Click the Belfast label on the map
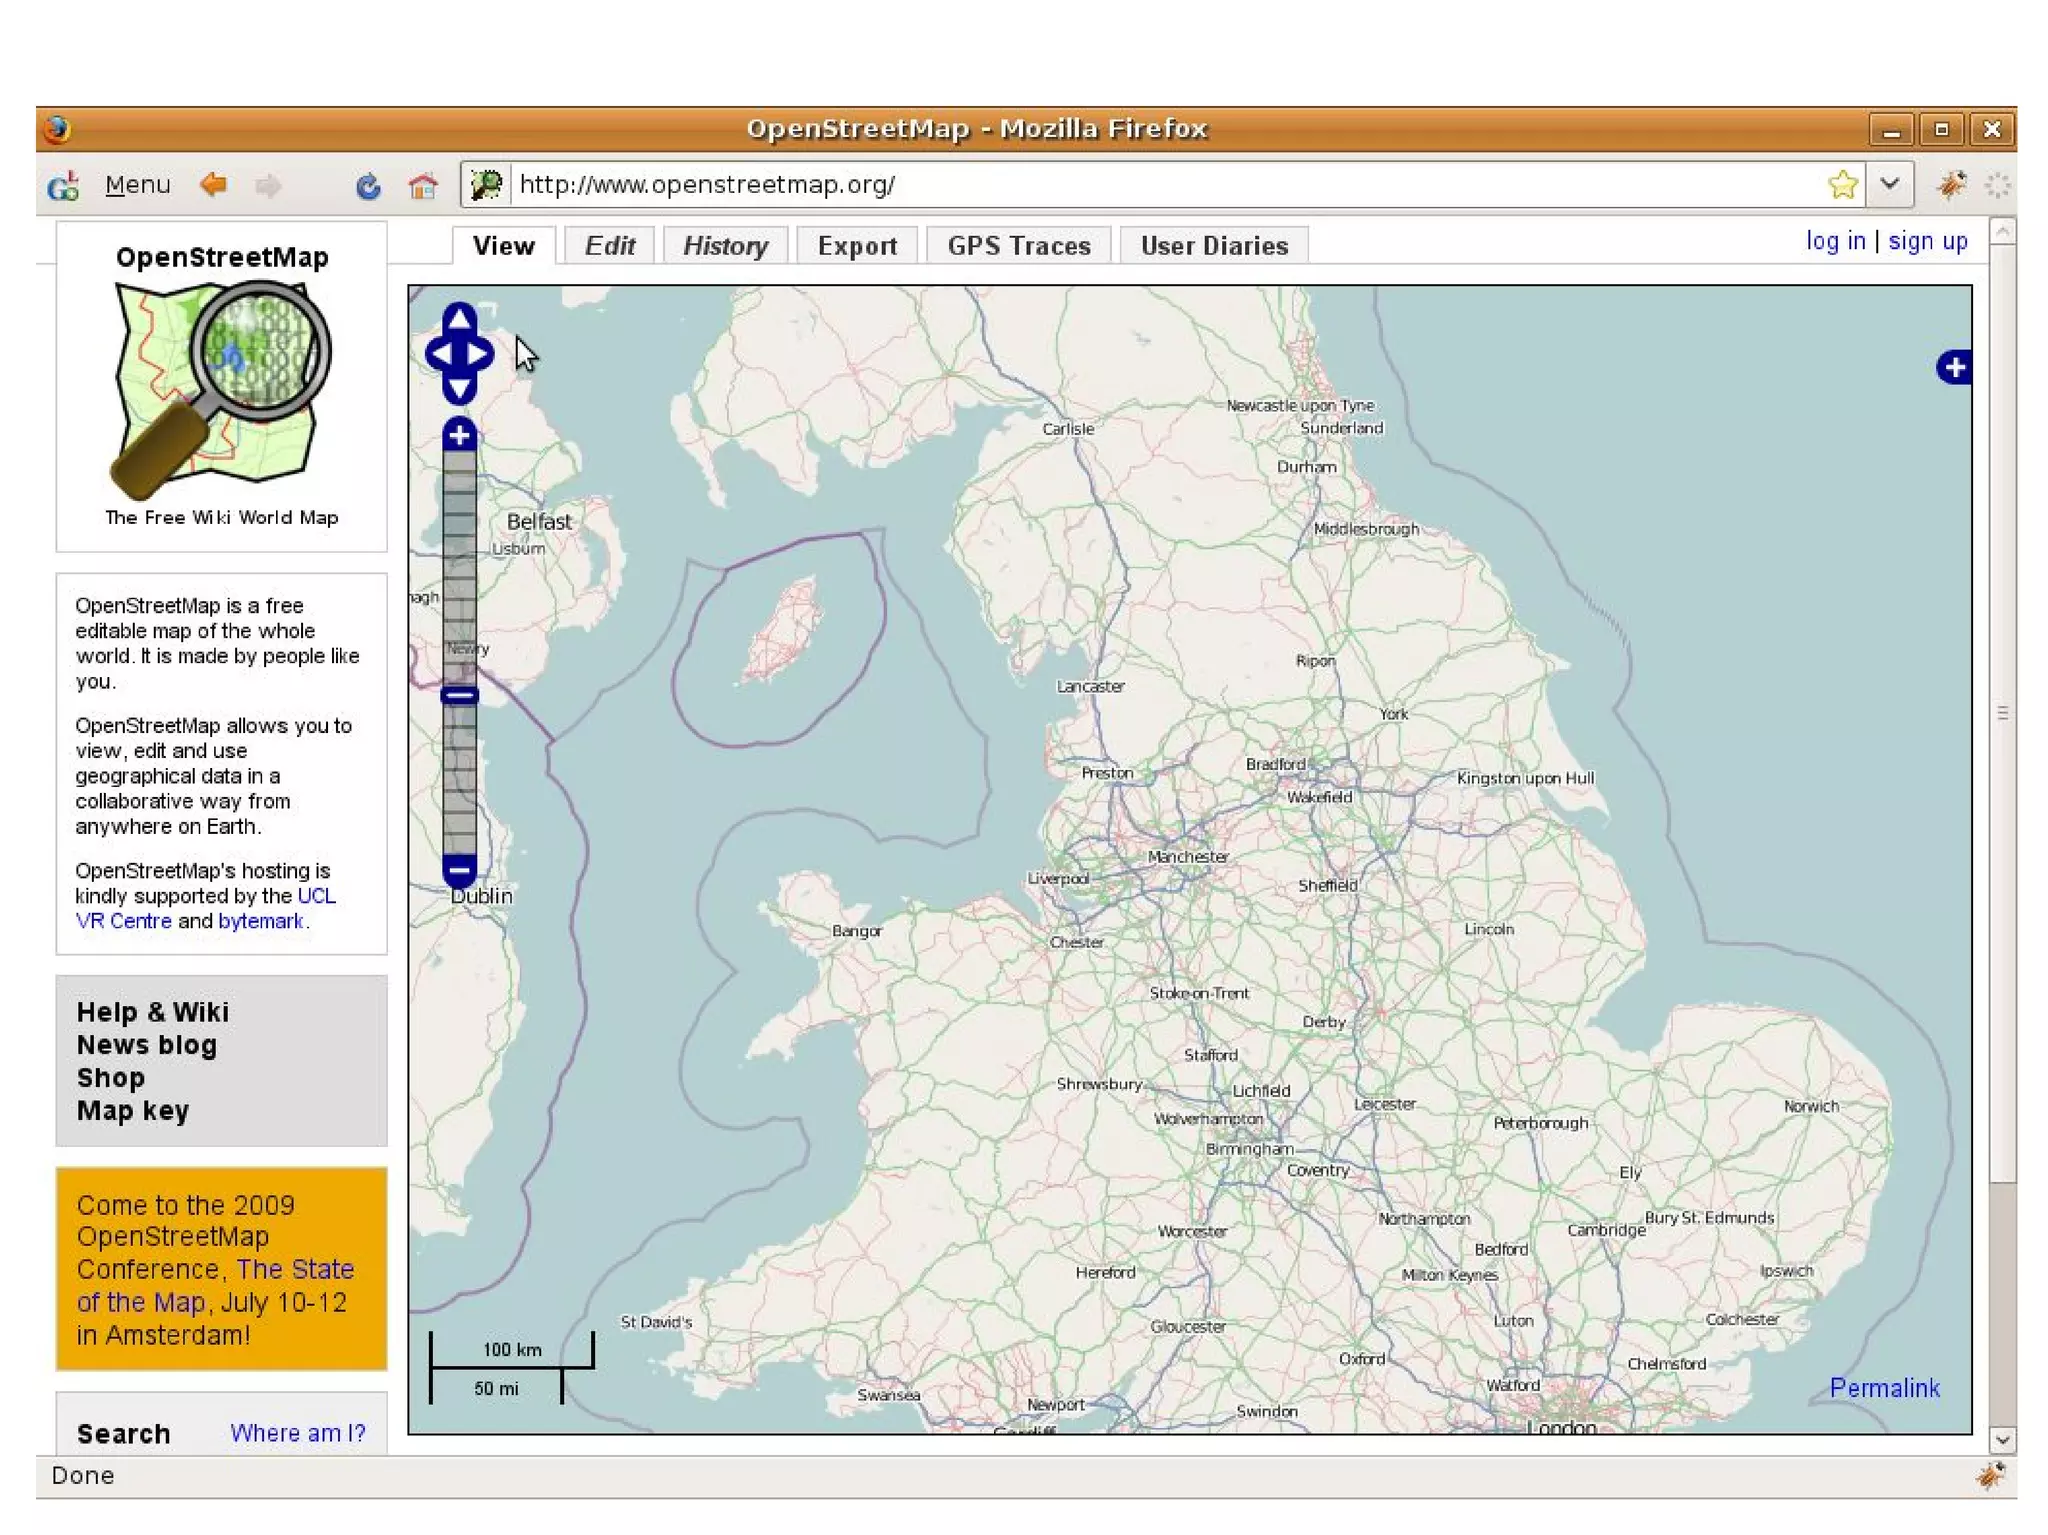2048x1535 pixels. coord(539,521)
